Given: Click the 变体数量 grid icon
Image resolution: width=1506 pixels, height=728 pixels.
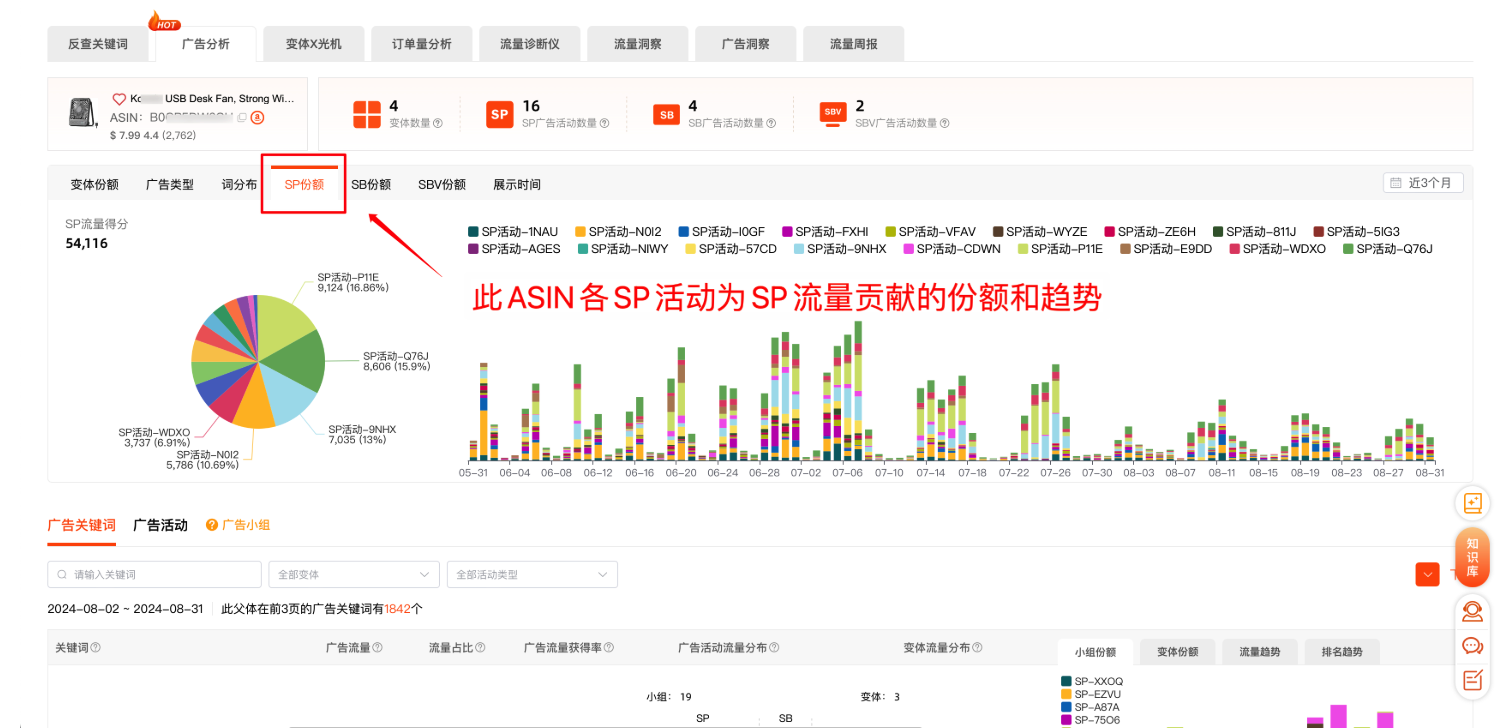Looking at the screenshot, I should point(367,114).
